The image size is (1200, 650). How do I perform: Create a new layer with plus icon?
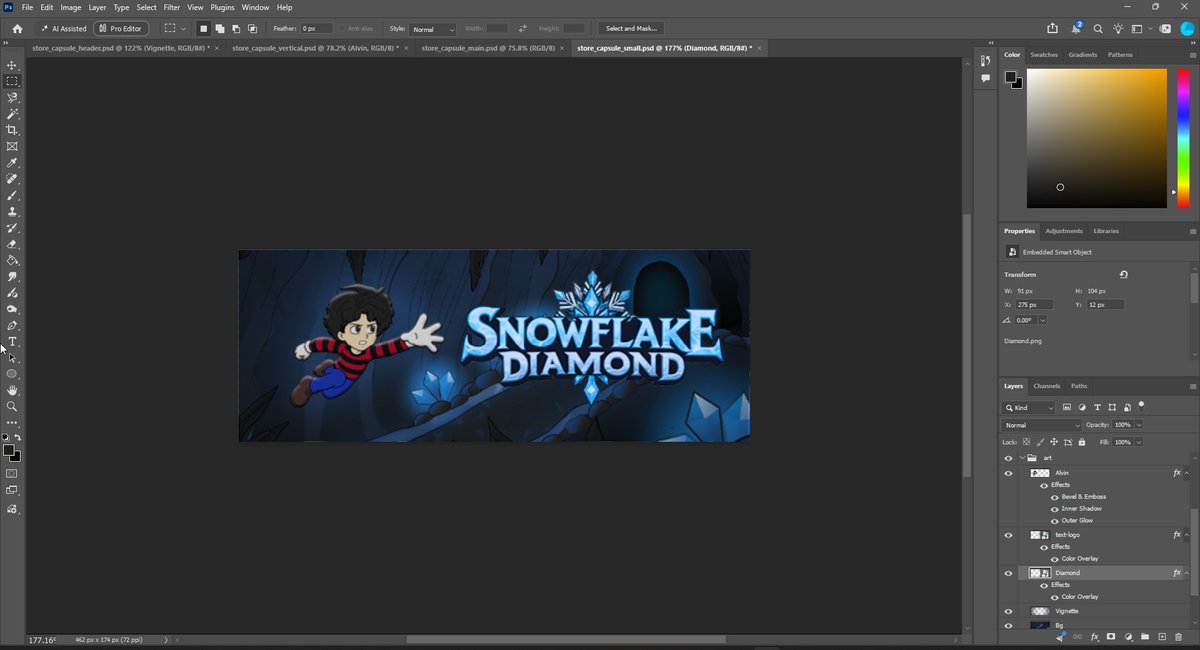[x=1162, y=636]
